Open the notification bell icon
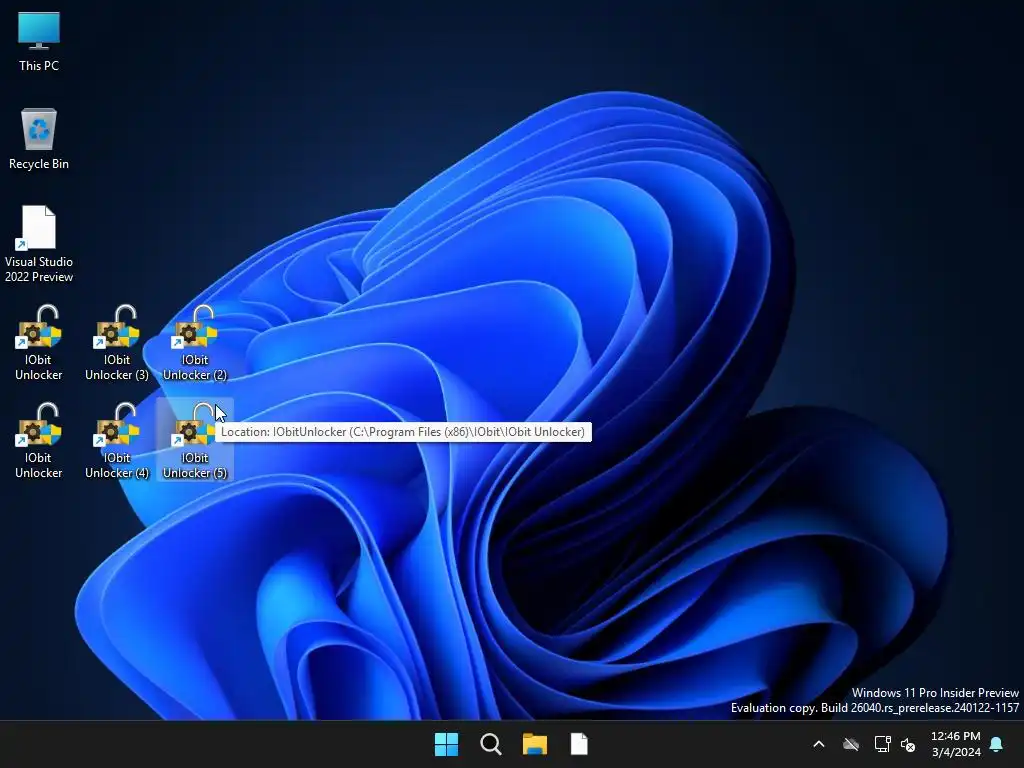Screen dimensions: 1024x768 point(997,744)
